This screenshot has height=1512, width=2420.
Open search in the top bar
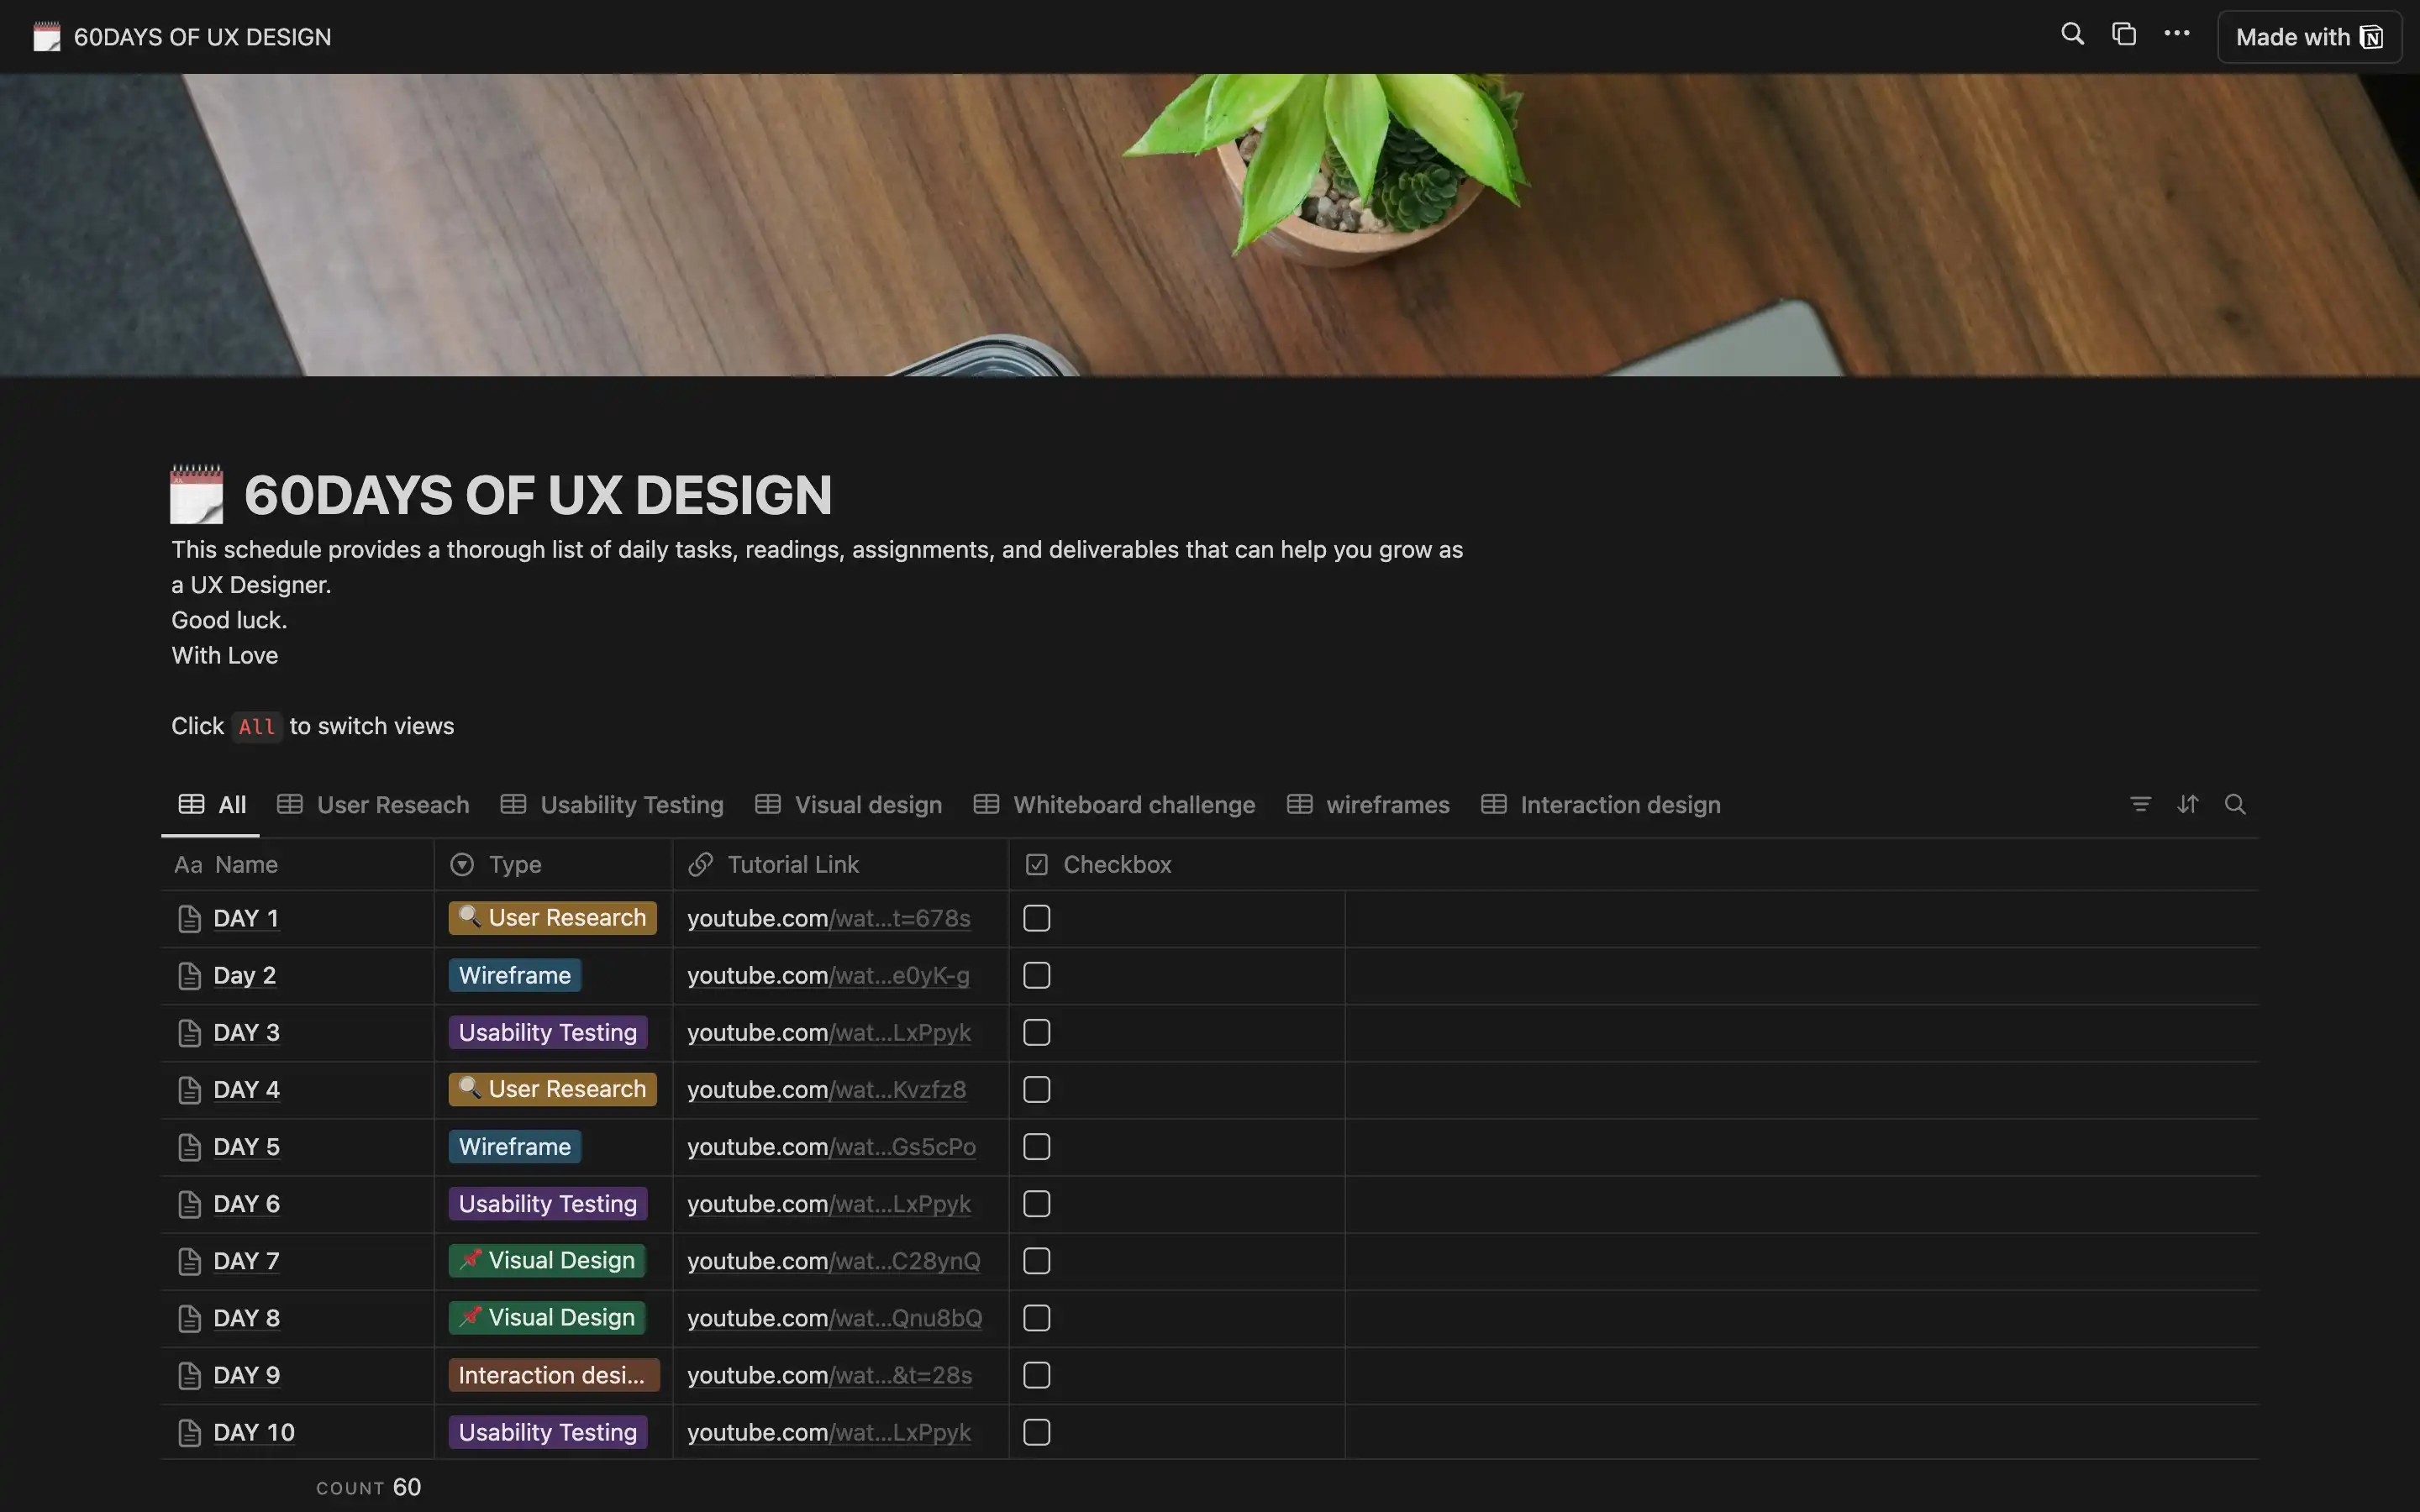click(2073, 35)
